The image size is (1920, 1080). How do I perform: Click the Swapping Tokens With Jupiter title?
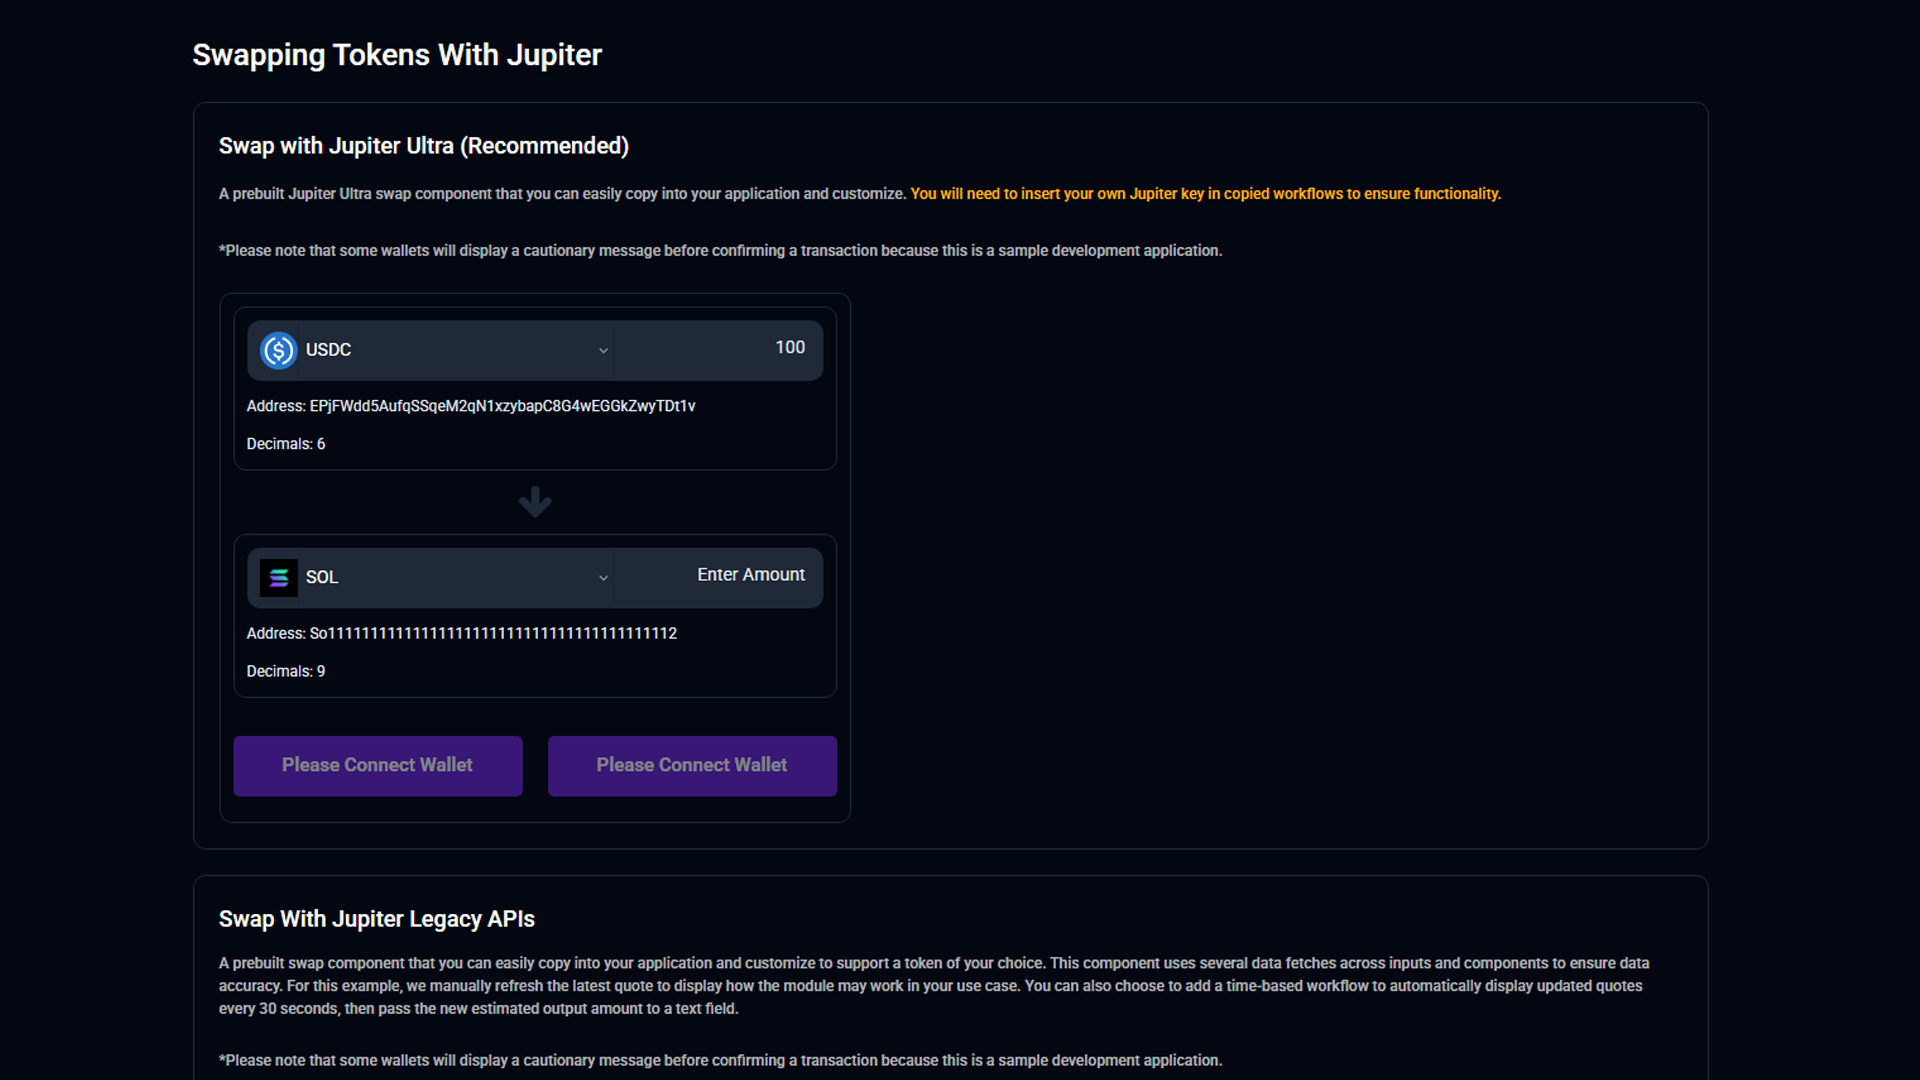[x=397, y=55]
